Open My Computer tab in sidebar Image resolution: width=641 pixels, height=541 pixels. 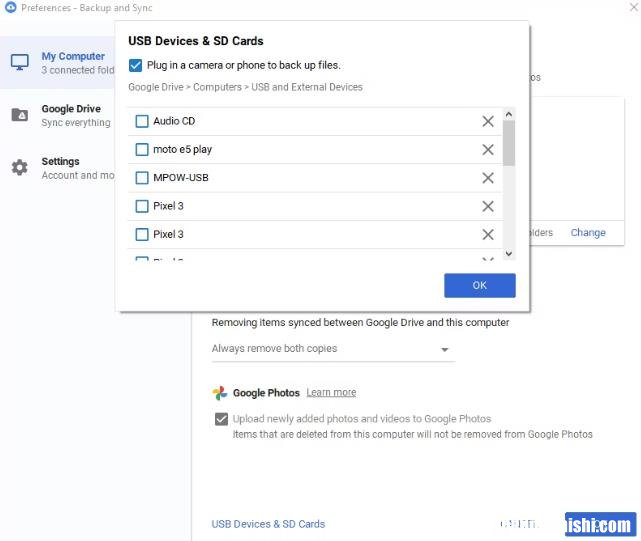point(58,63)
